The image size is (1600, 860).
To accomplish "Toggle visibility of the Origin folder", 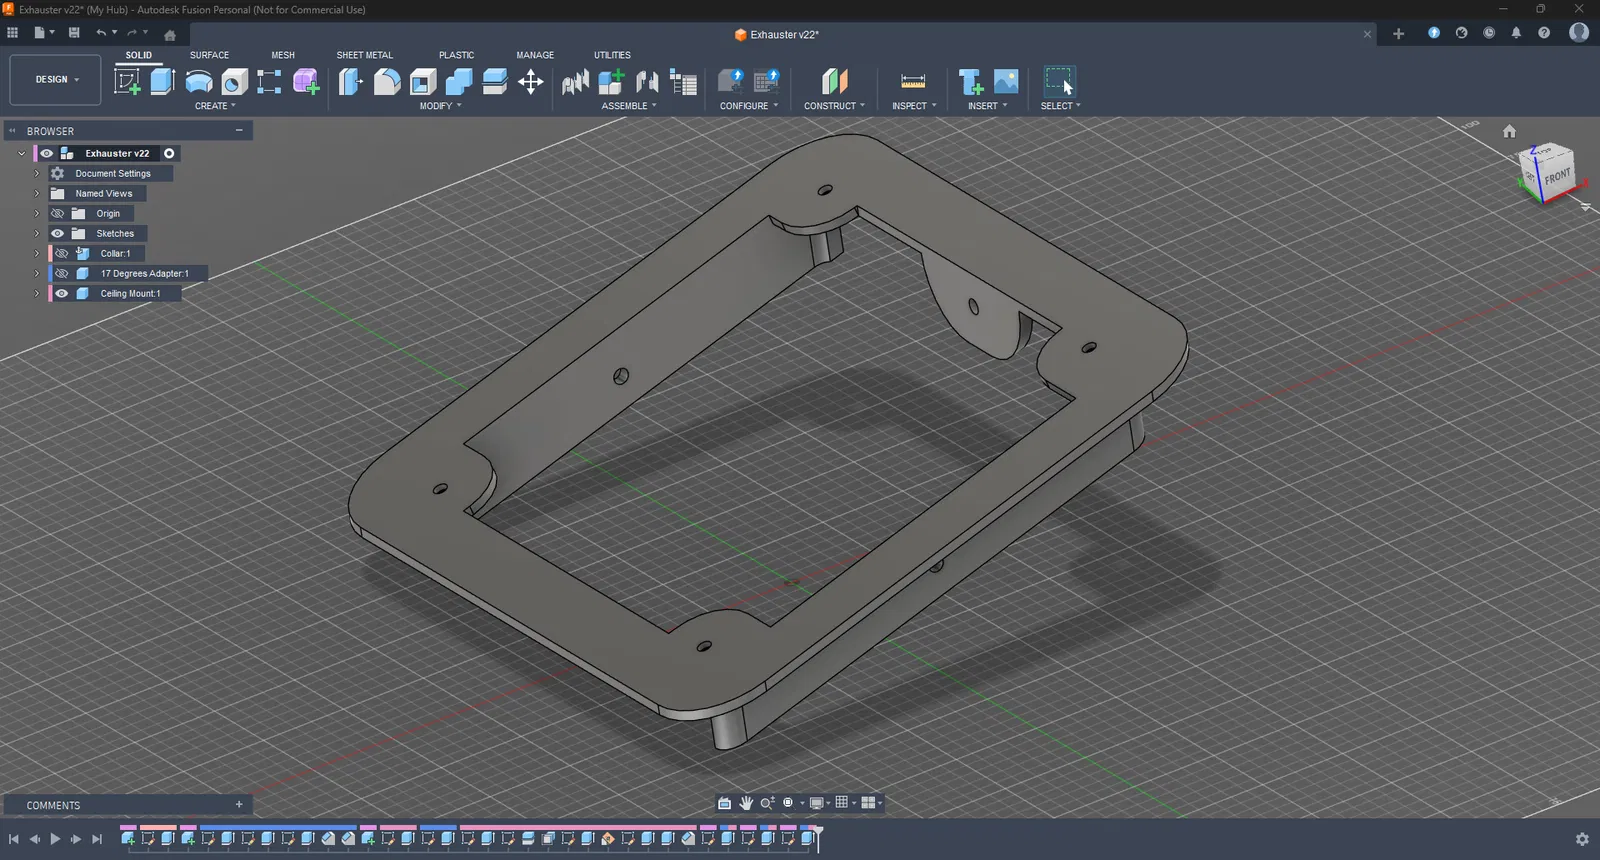I will pyautogui.click(x=58, y=214).
